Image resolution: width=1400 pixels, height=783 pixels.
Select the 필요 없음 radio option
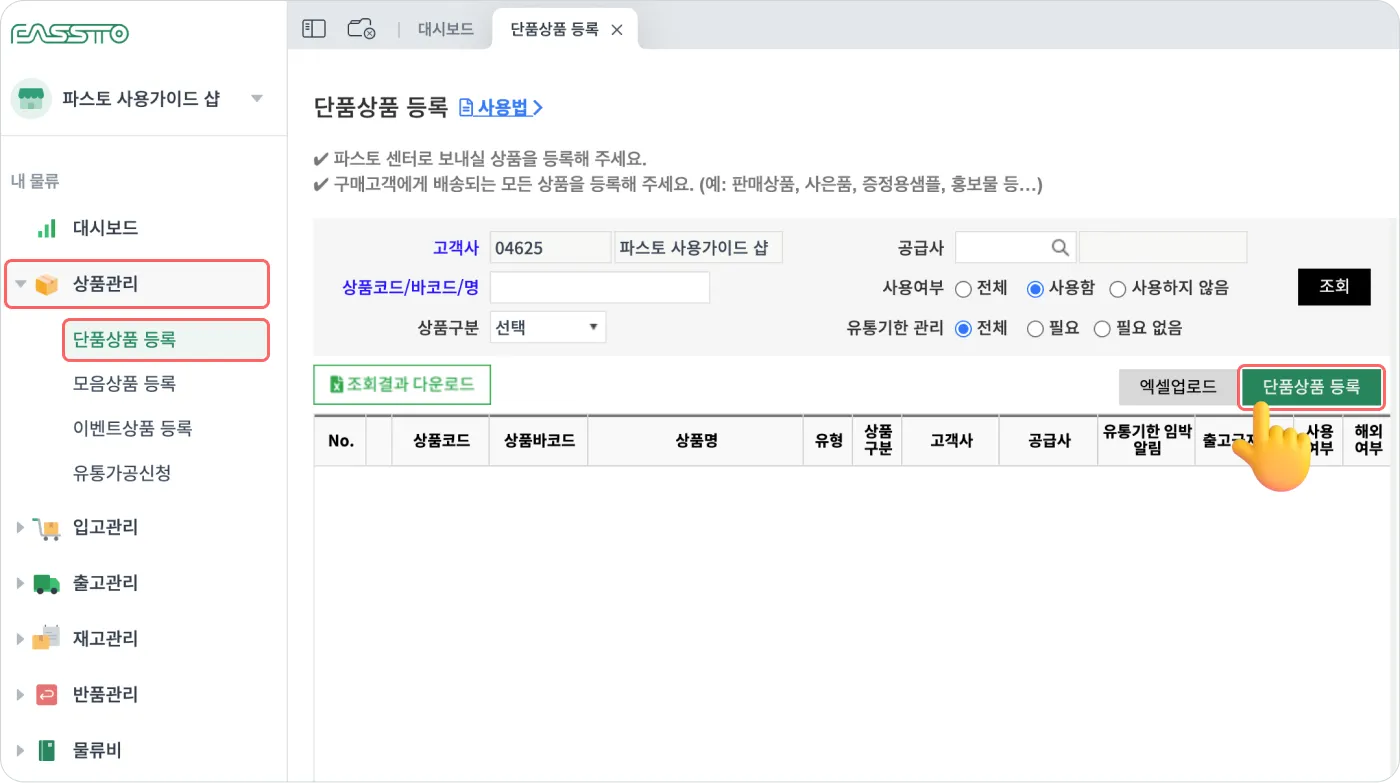coord(1102,328)
